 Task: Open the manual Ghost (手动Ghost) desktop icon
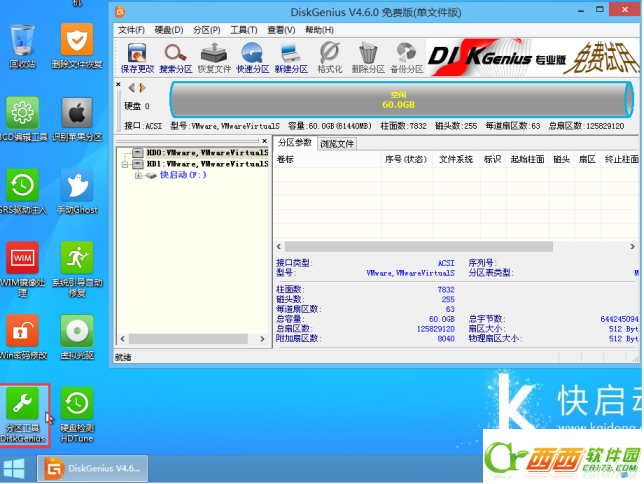click(x=77, y=192)
